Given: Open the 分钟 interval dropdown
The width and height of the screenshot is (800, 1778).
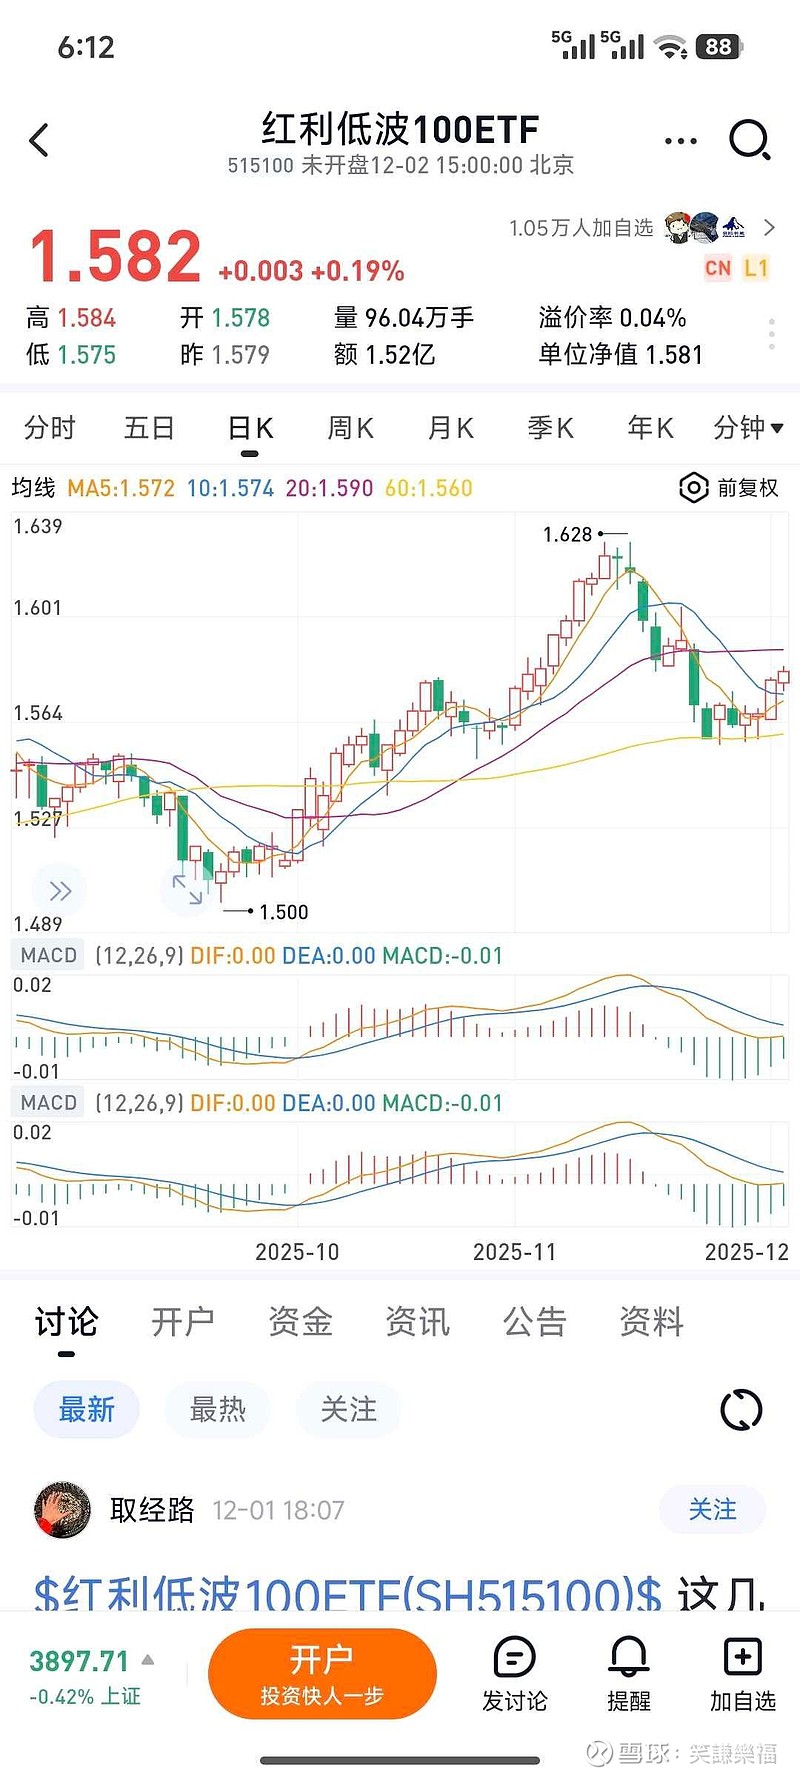Looking at the screenshot, I should 748,428.
